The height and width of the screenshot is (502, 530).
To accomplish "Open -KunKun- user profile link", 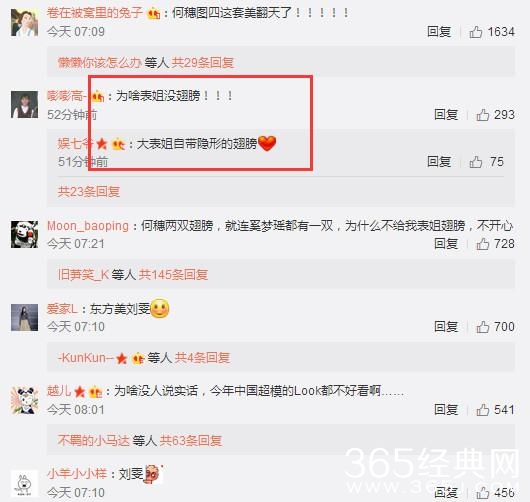I will tap(86, 358).
